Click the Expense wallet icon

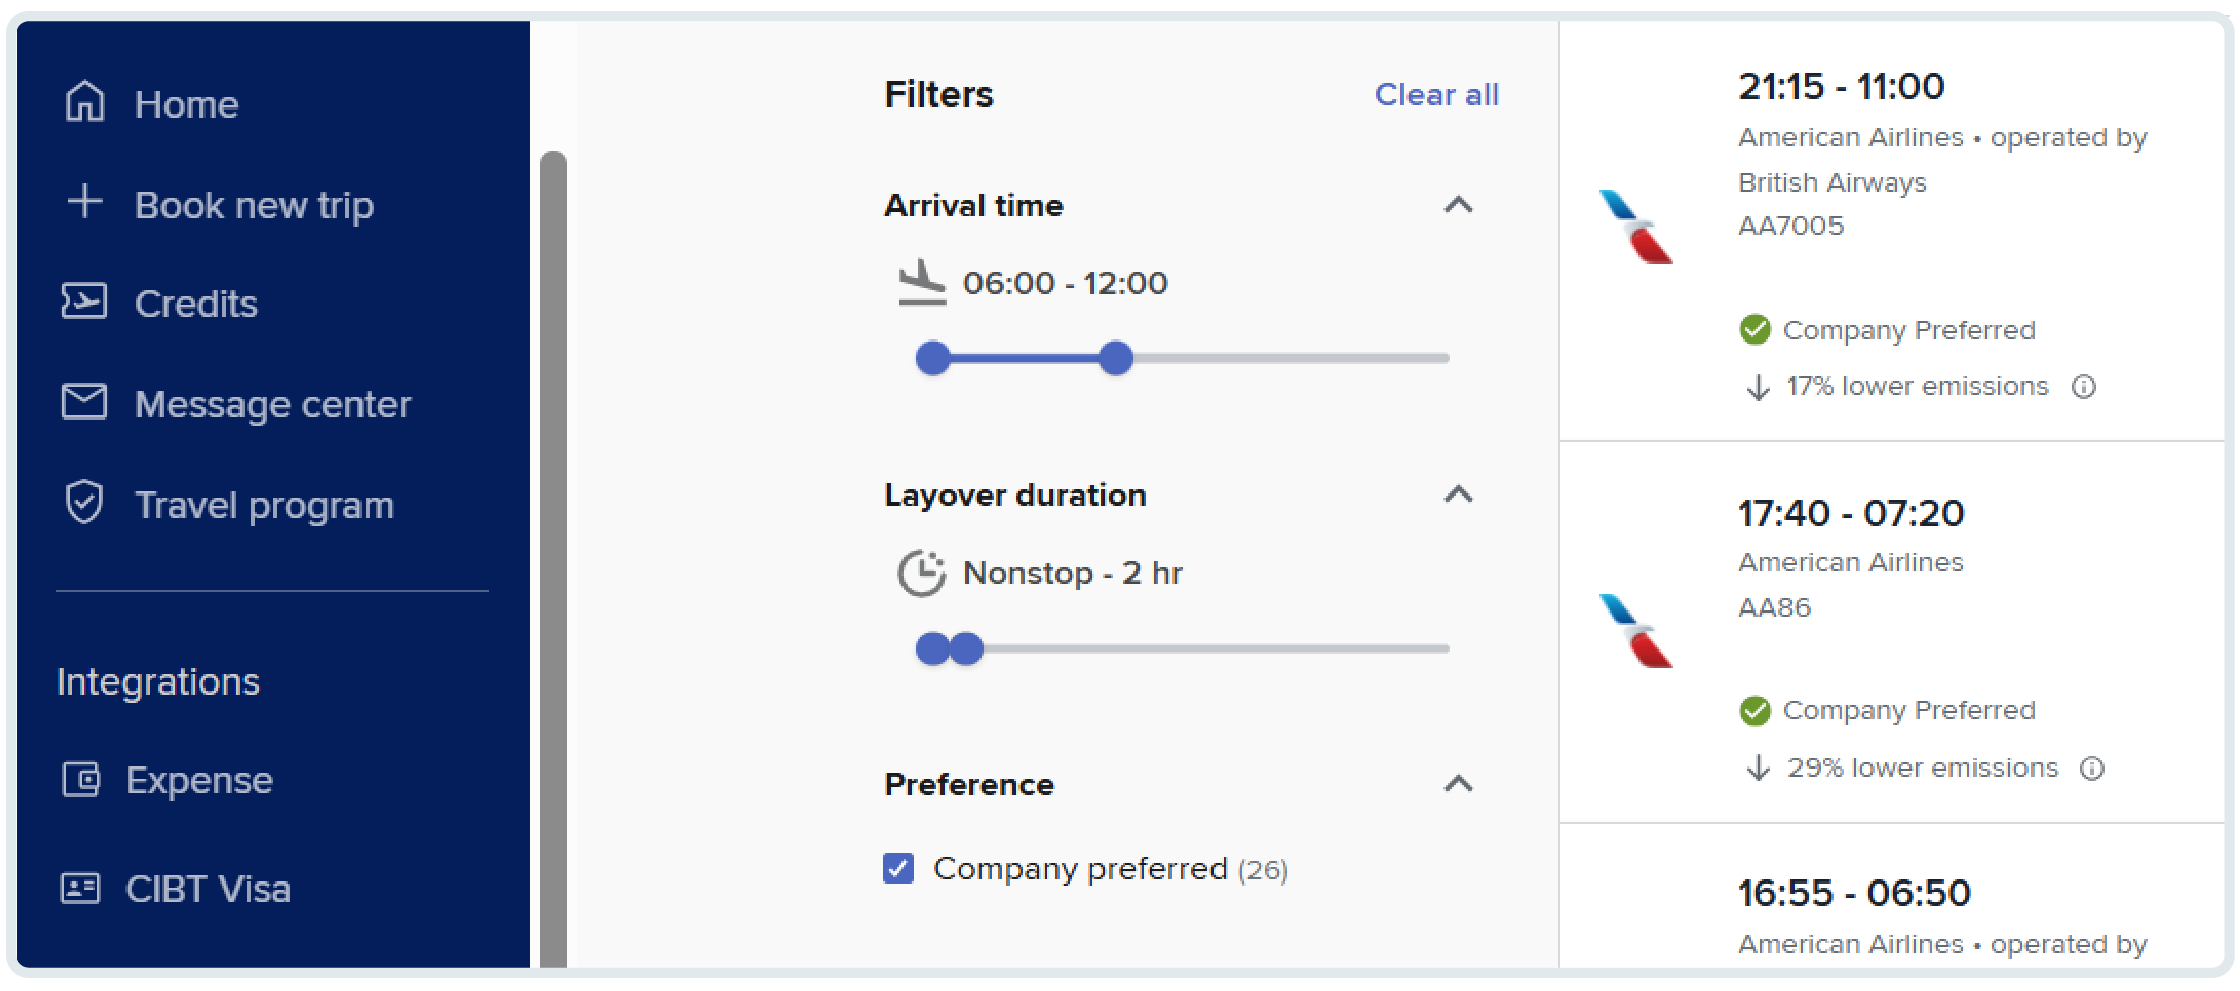pos(81,779)
